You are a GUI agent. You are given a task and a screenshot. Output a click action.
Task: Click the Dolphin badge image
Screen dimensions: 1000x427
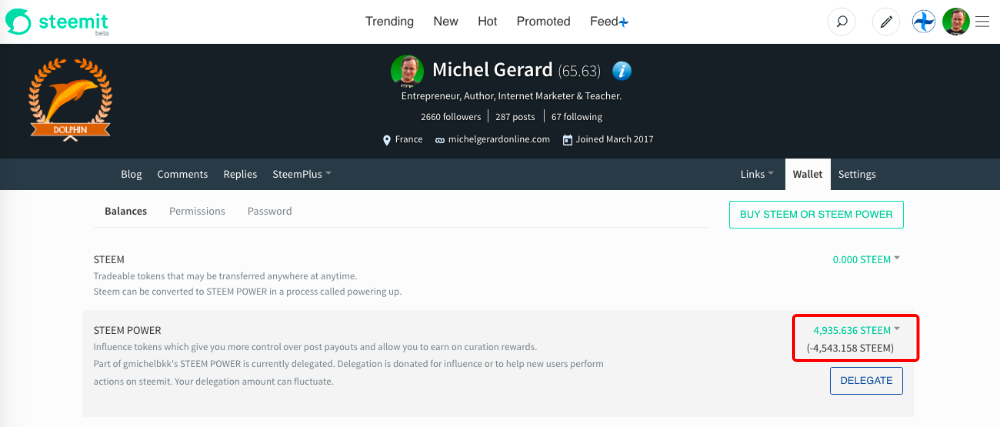tap(70, 99)
